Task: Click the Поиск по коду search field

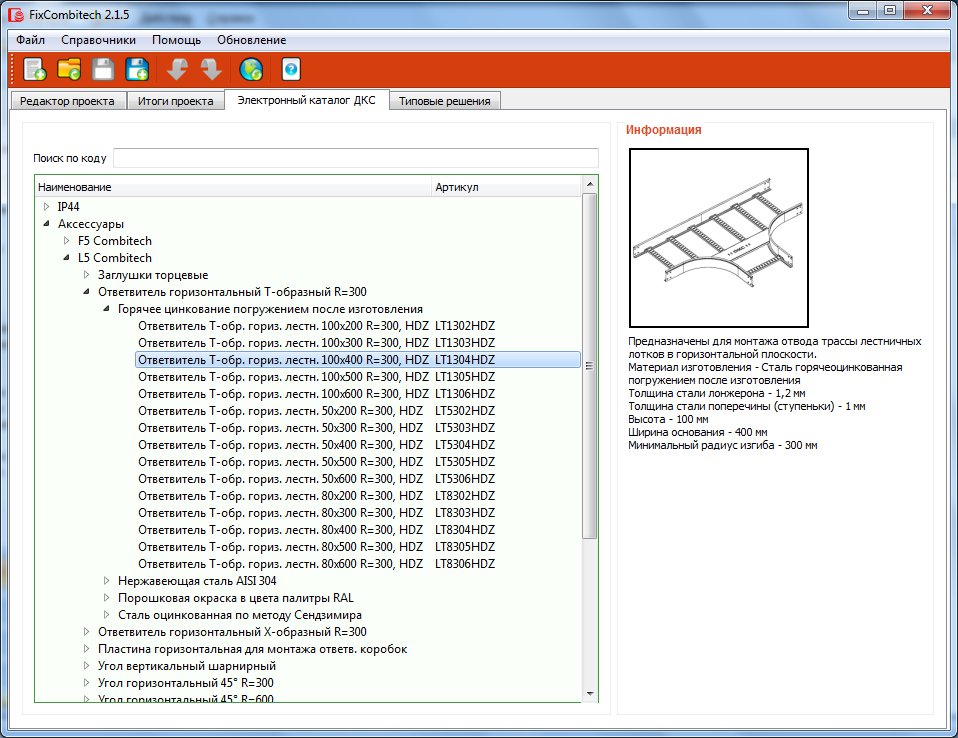Action: [355, 158]
